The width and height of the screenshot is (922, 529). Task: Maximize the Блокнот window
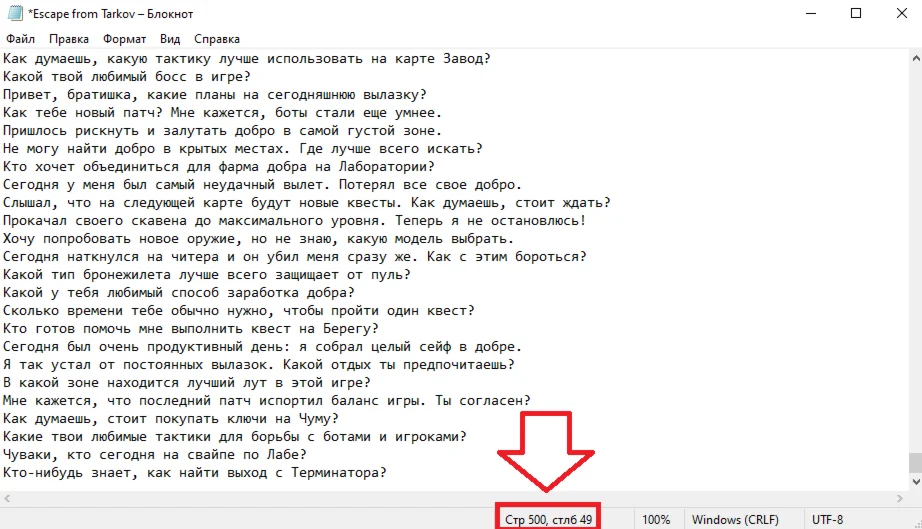point(856,14)
